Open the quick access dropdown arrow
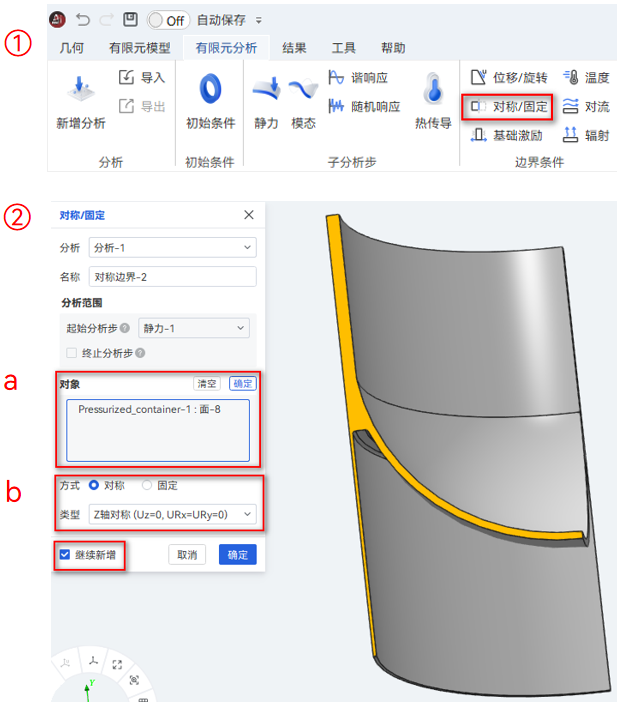This screenshot has width=617, height=702. click(259, 20)
